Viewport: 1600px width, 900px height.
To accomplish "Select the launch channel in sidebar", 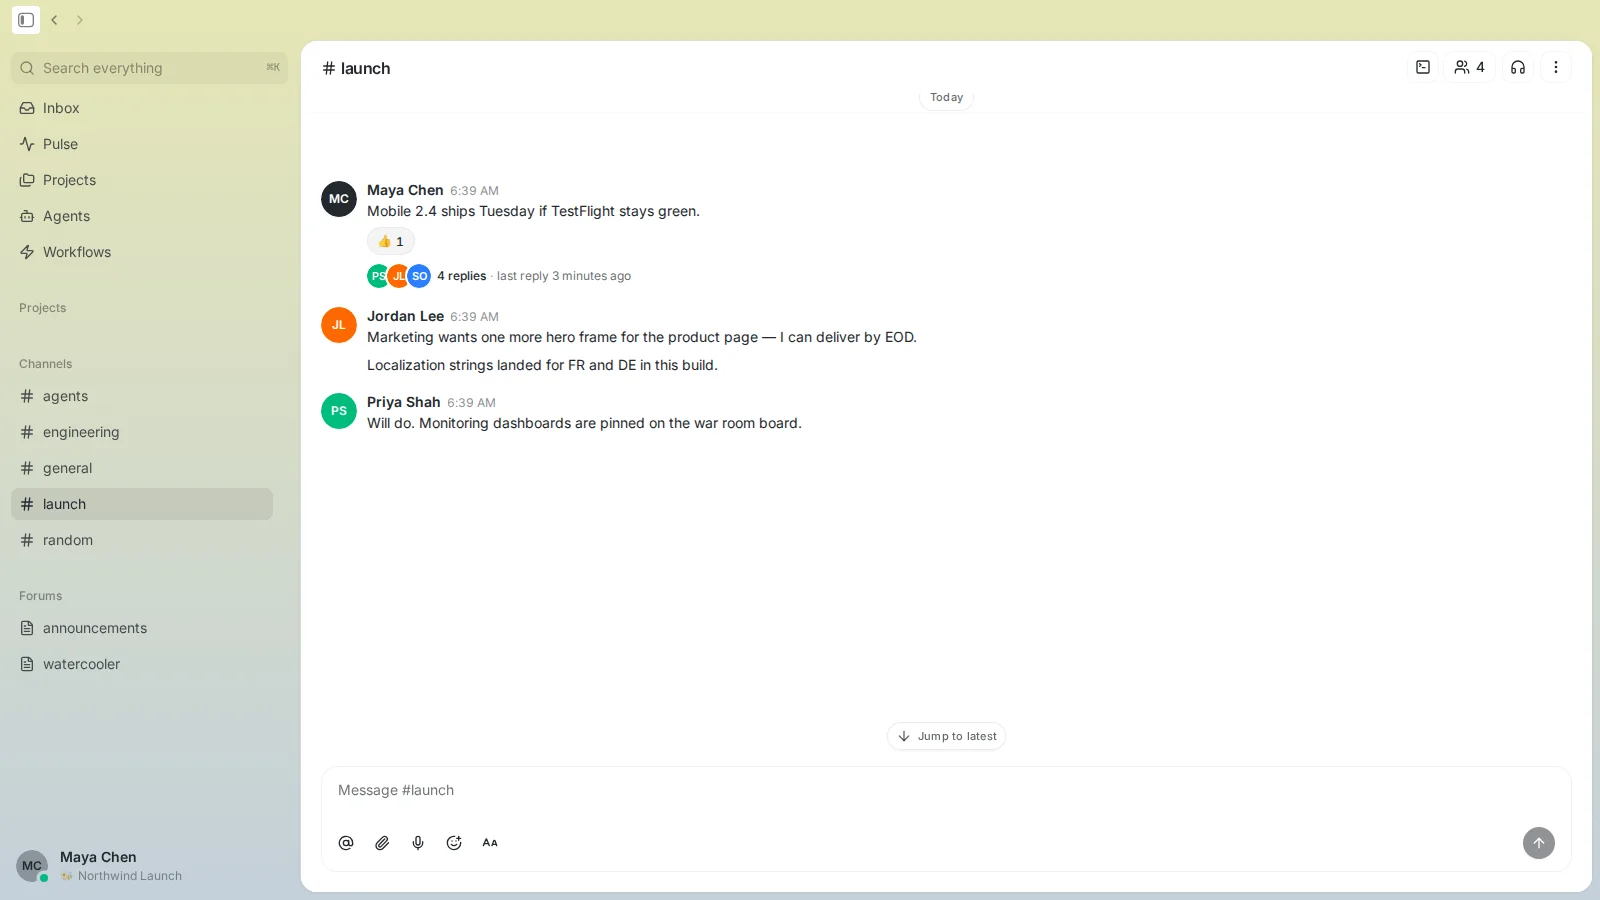I will pos(142,504).
